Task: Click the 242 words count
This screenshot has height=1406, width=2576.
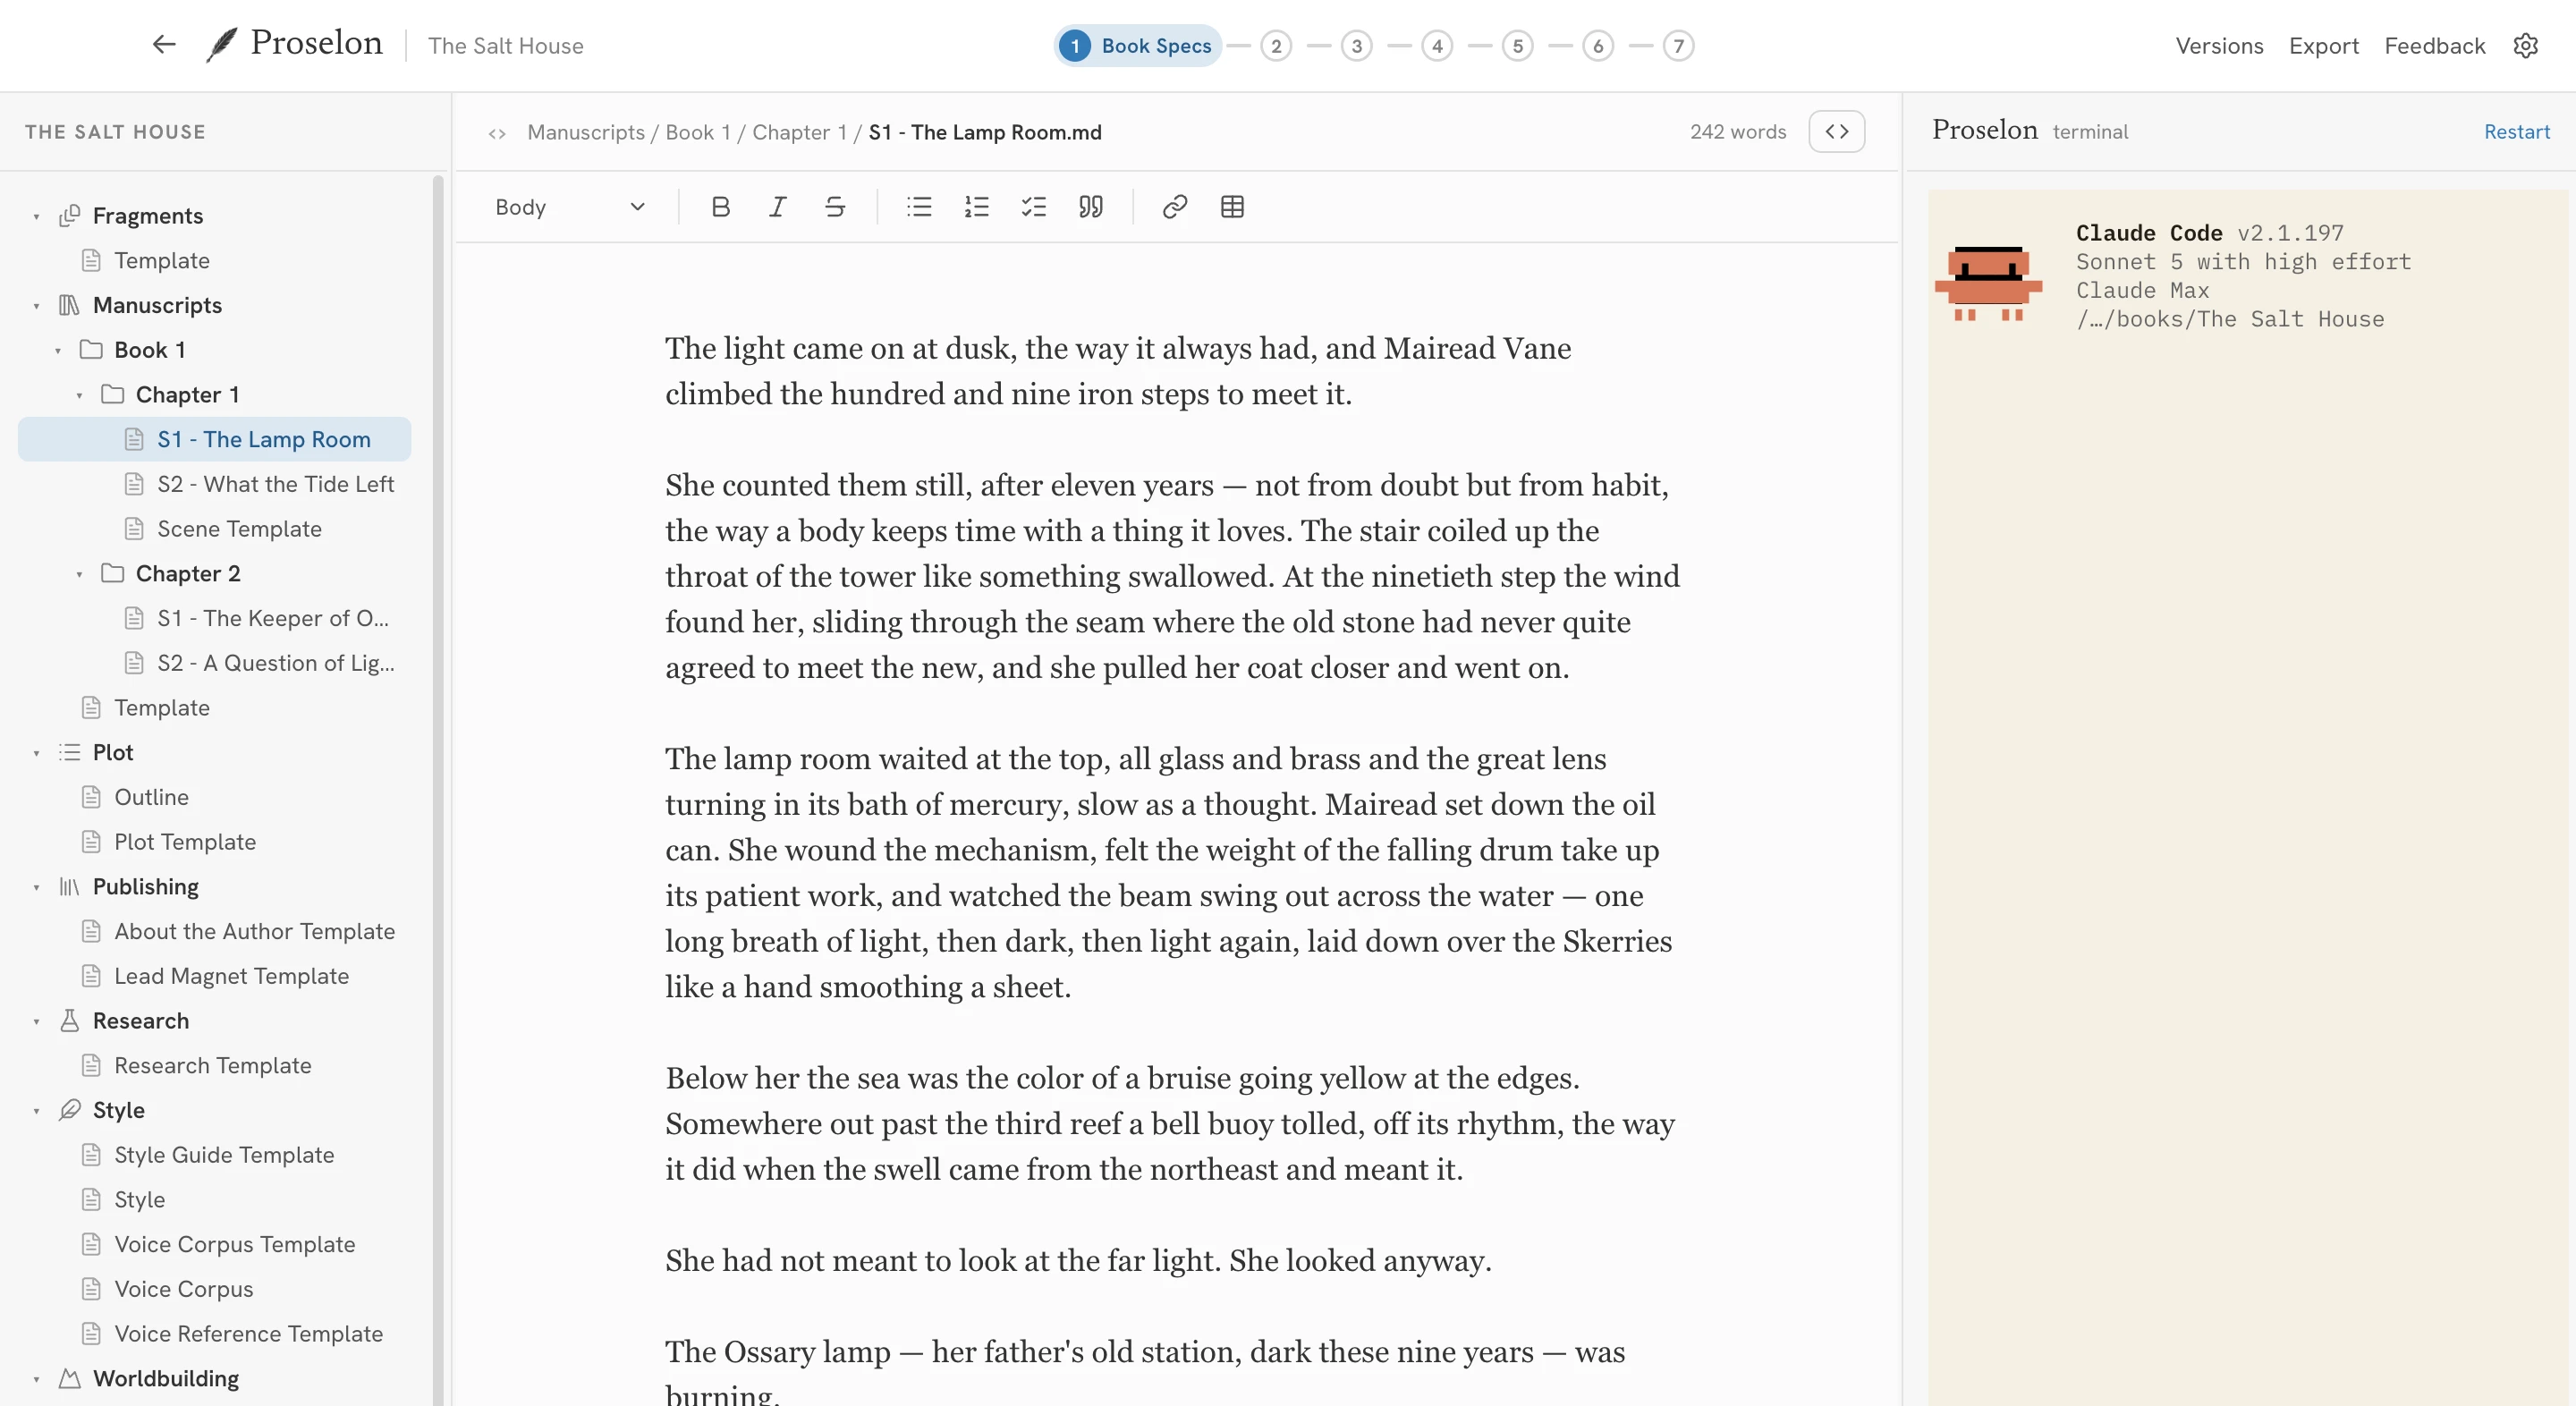Action: point(1737,132)
